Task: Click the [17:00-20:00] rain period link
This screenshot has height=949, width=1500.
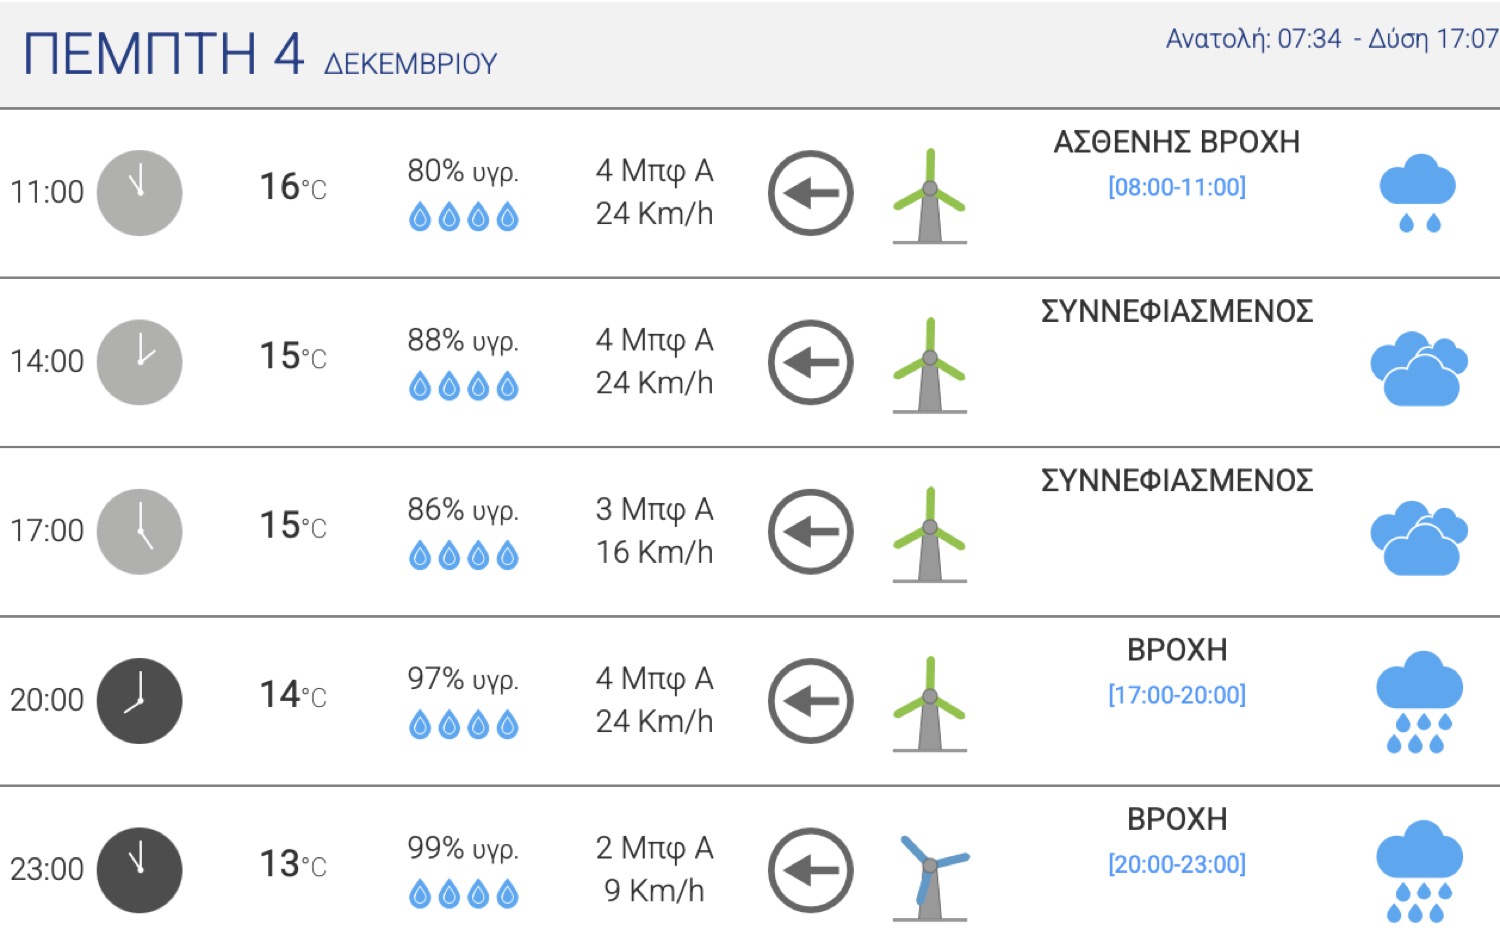Action: pos(1176,695)
